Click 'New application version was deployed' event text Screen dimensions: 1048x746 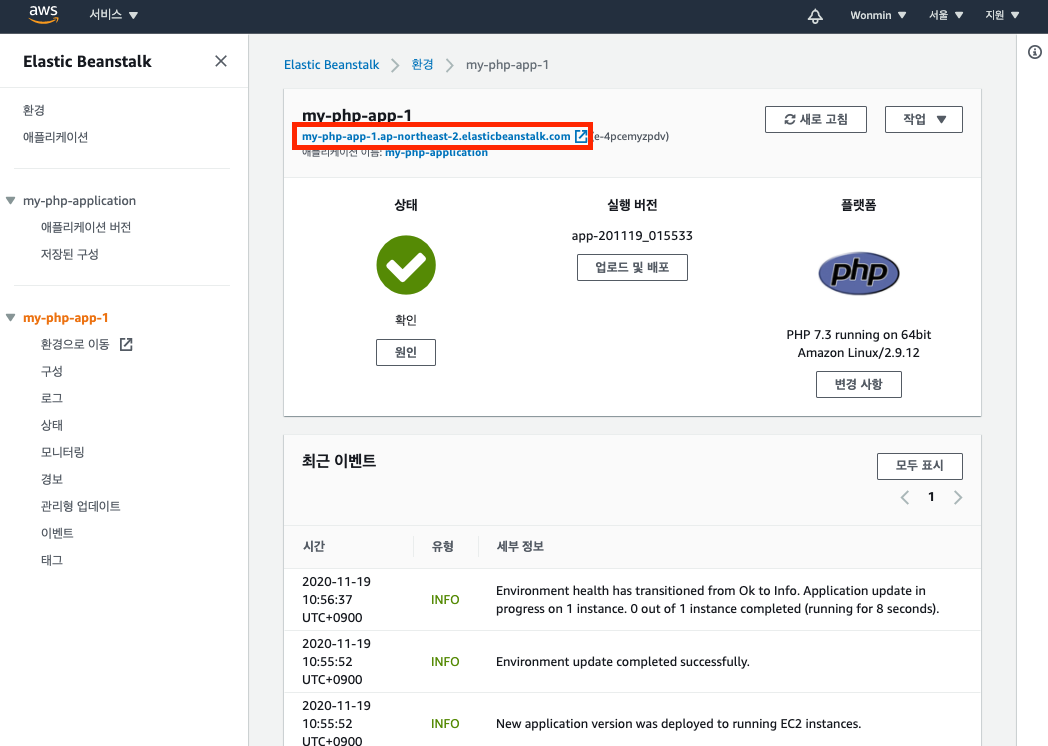pyautogui.click(x=678, y=724)
